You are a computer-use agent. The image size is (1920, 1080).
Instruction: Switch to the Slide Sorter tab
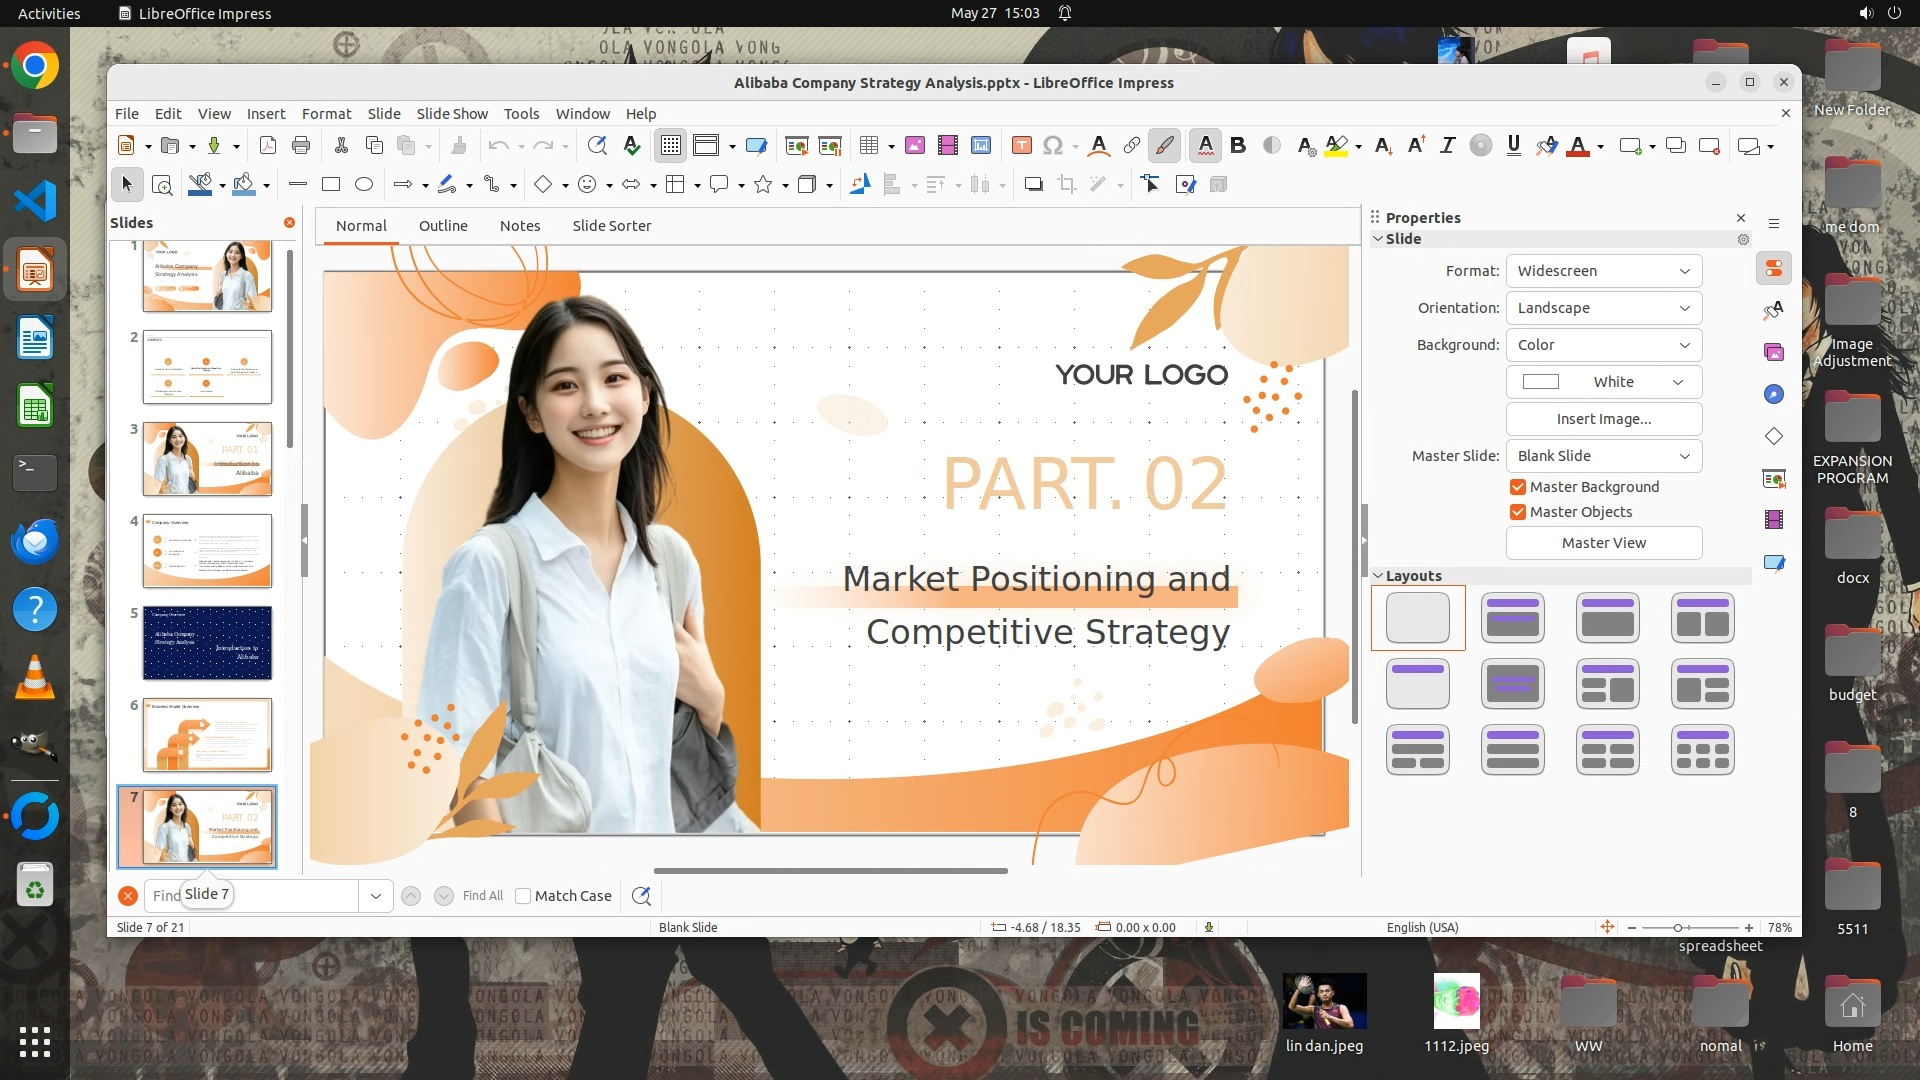point(611,226)
